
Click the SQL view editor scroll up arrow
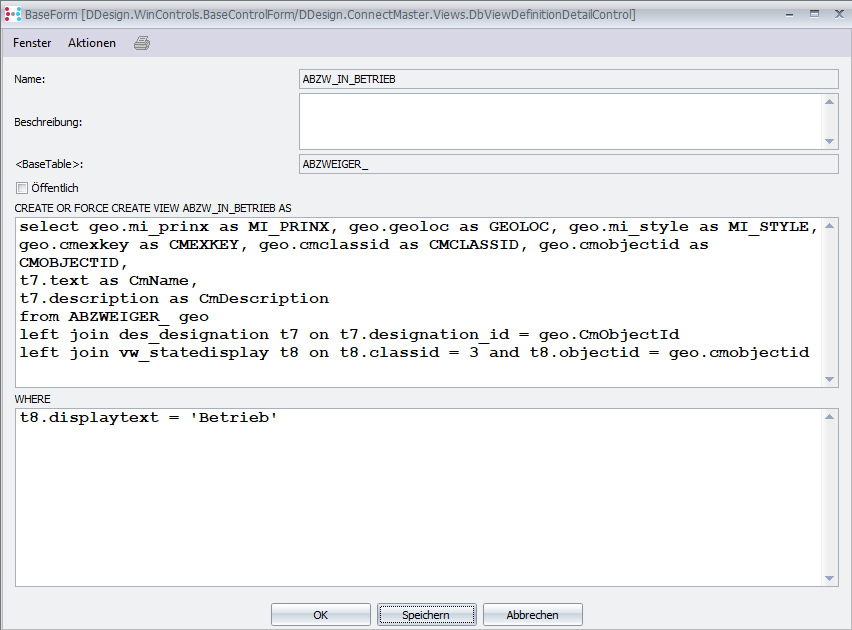point(829,226)
